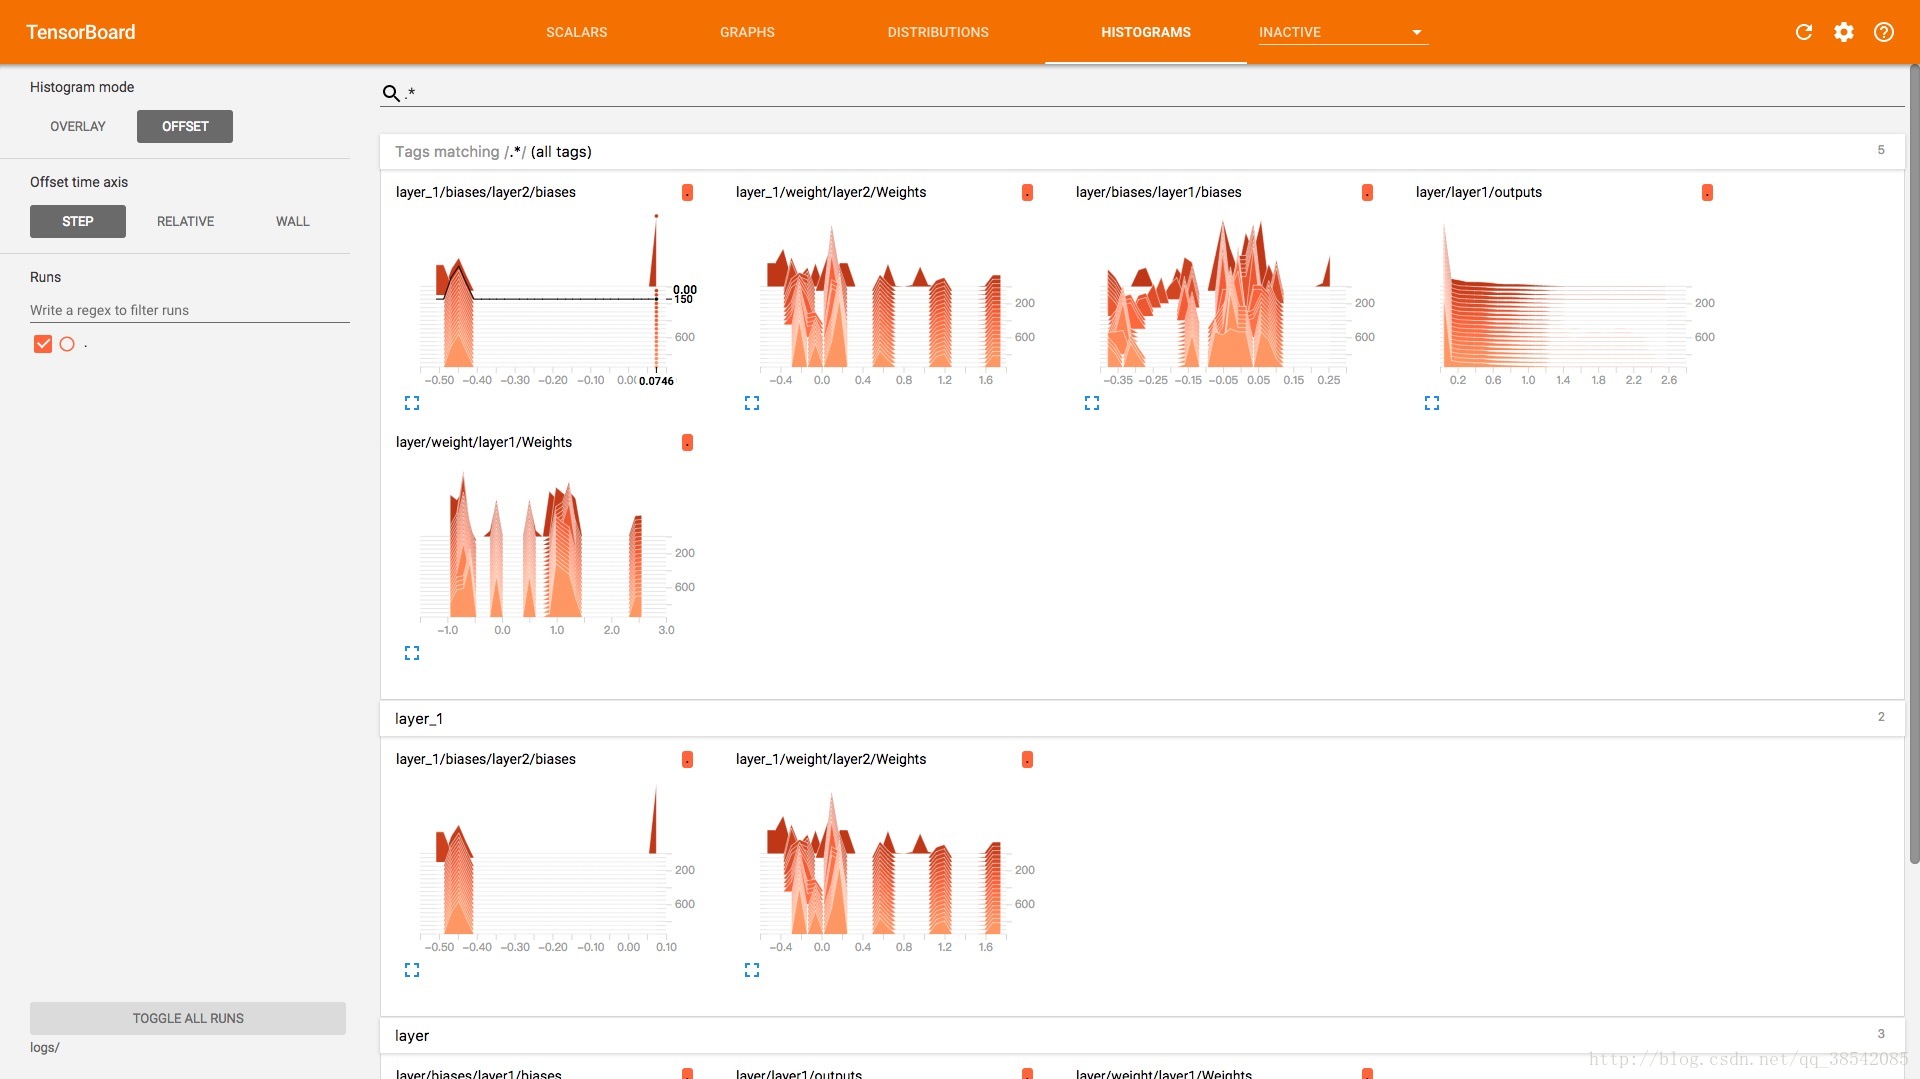Set offset time axis to WALL

point(293,221)
